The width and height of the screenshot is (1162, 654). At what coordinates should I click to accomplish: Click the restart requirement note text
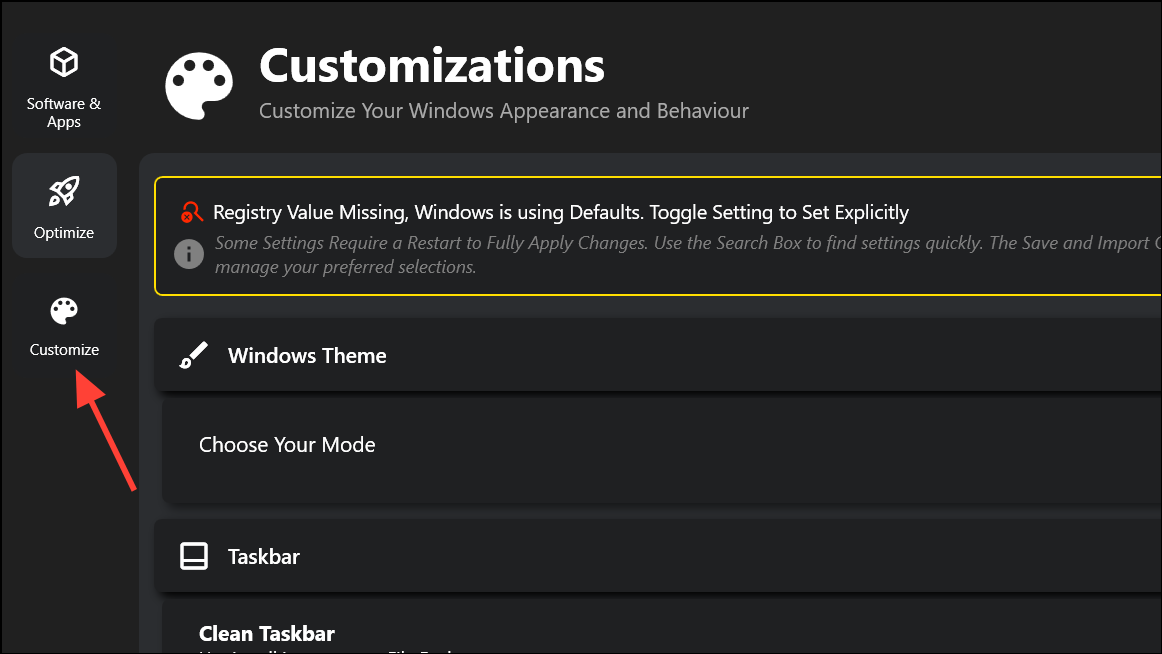[x=688, y=255]
